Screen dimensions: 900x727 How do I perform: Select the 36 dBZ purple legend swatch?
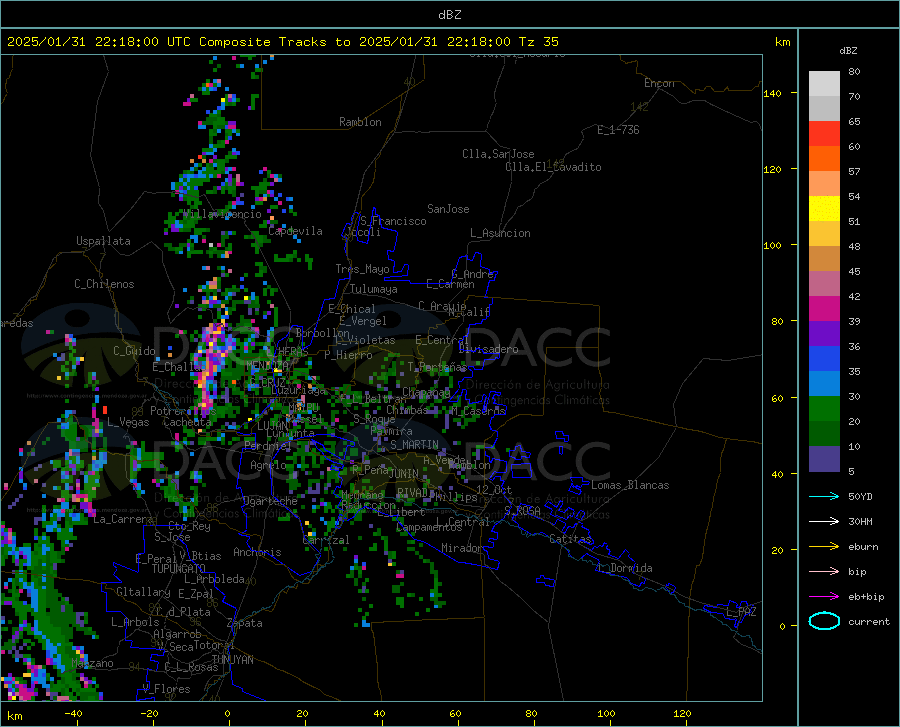(x=824, y=333)
